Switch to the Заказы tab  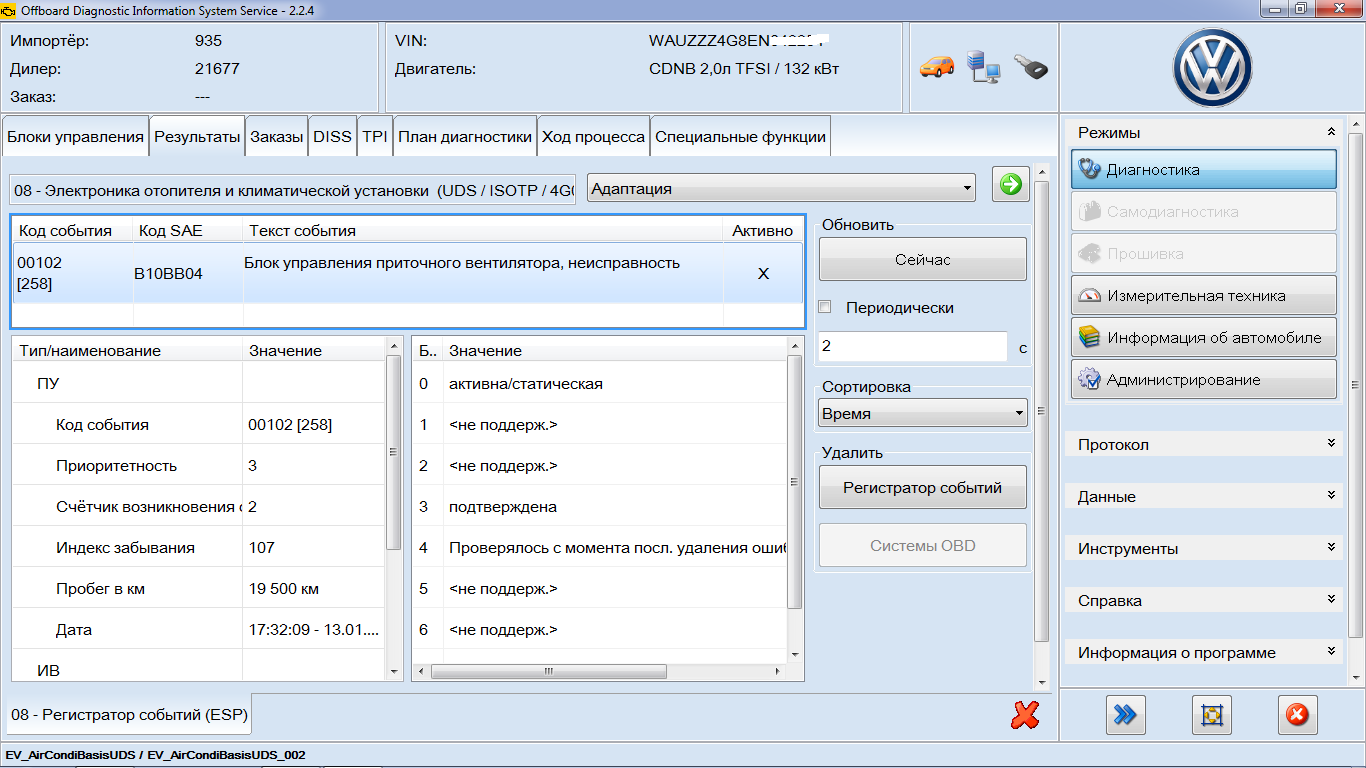coord(277,137)
